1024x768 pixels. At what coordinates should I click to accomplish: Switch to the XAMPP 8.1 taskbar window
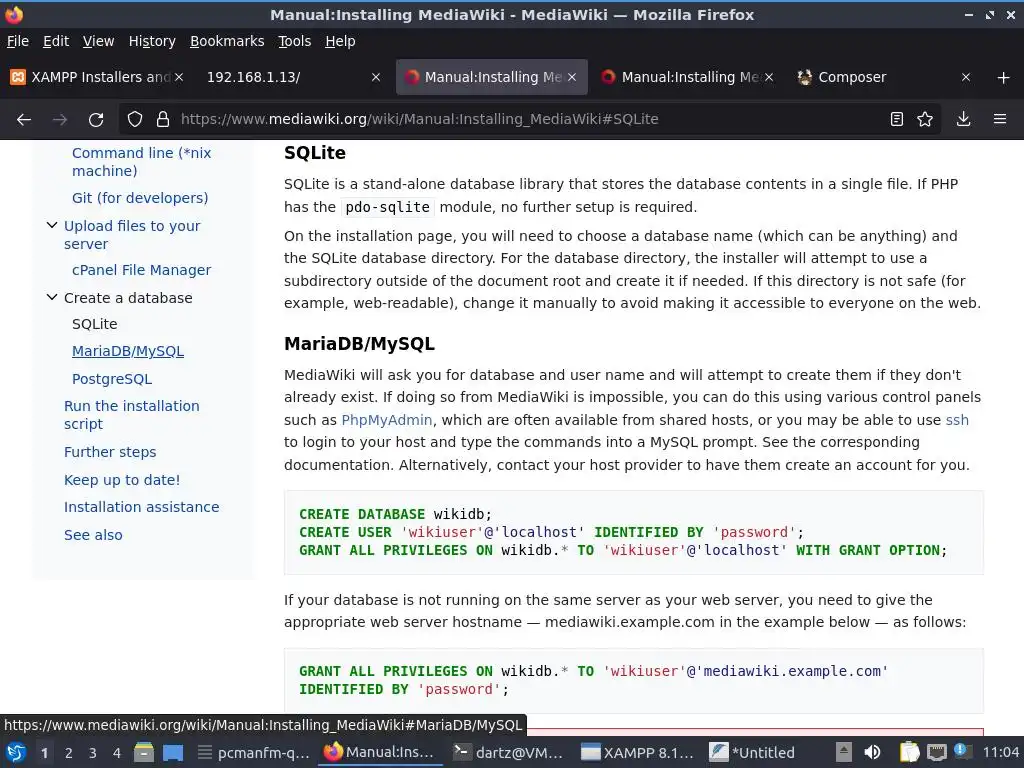tap(637, 752)
